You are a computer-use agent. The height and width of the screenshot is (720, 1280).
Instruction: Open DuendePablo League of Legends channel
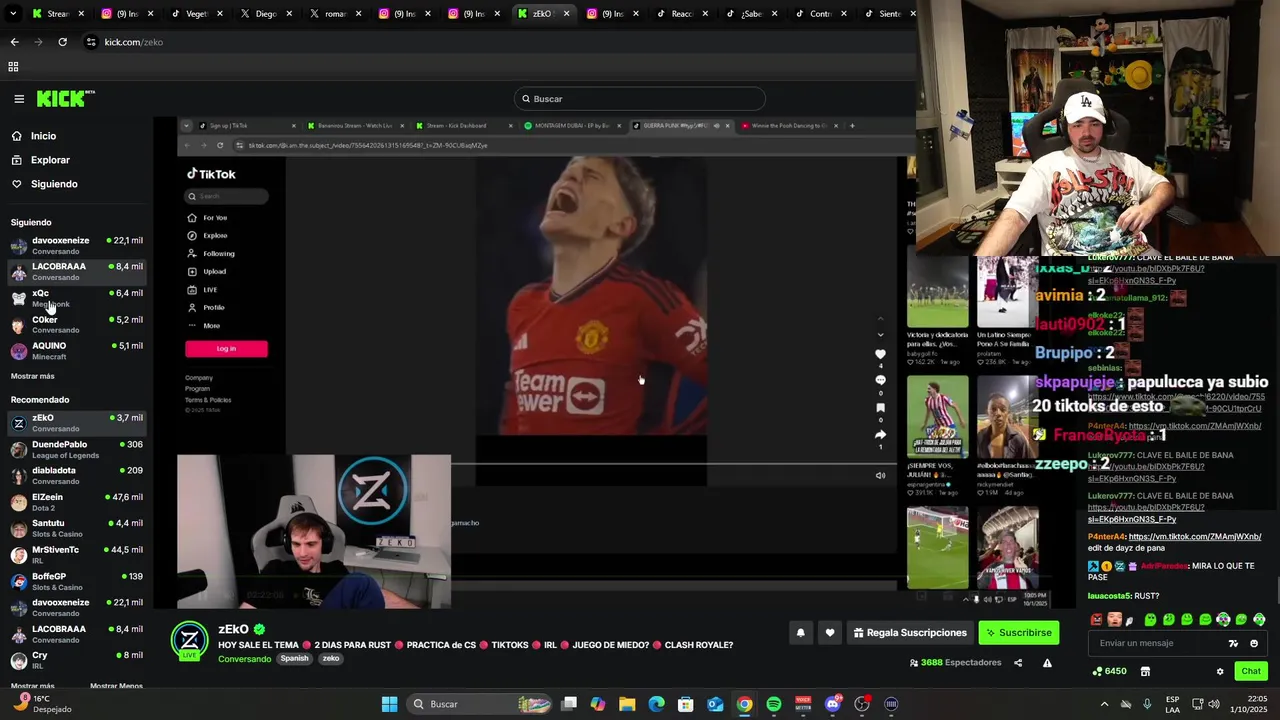click(x=77, y=450)
